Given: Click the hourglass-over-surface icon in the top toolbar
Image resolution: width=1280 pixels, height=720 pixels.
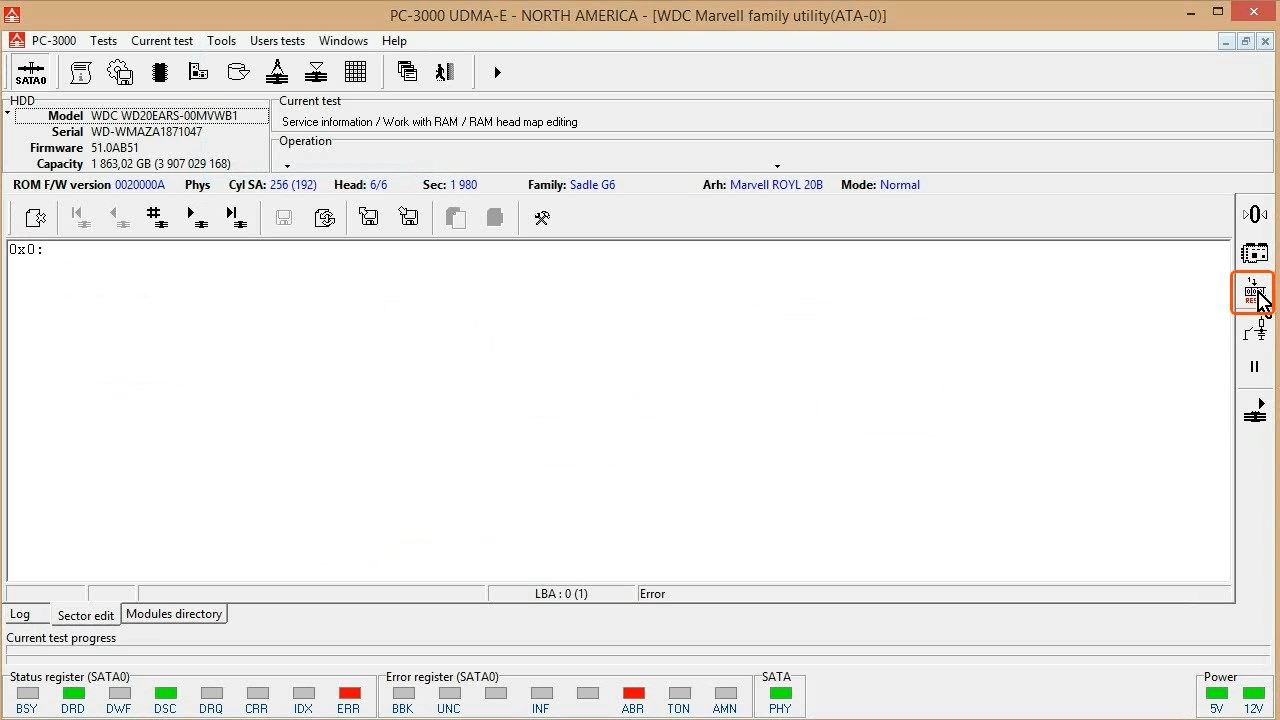Looking at the screenshot, I should (316, 72).
